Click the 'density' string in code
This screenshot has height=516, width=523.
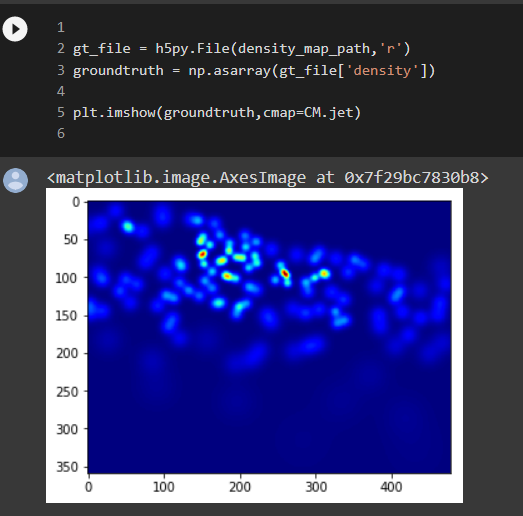coord(382,71)
